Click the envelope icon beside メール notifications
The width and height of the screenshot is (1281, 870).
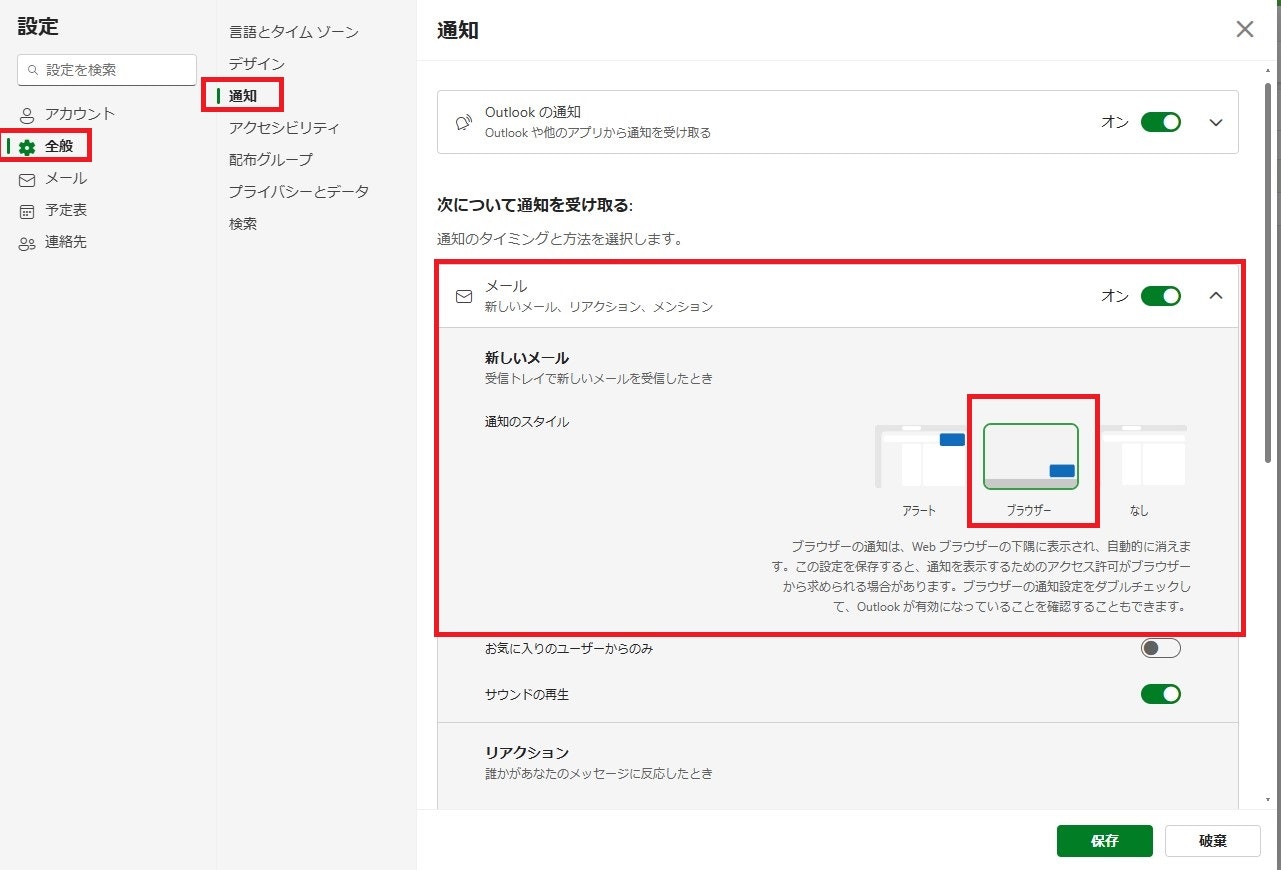point(463,296)
